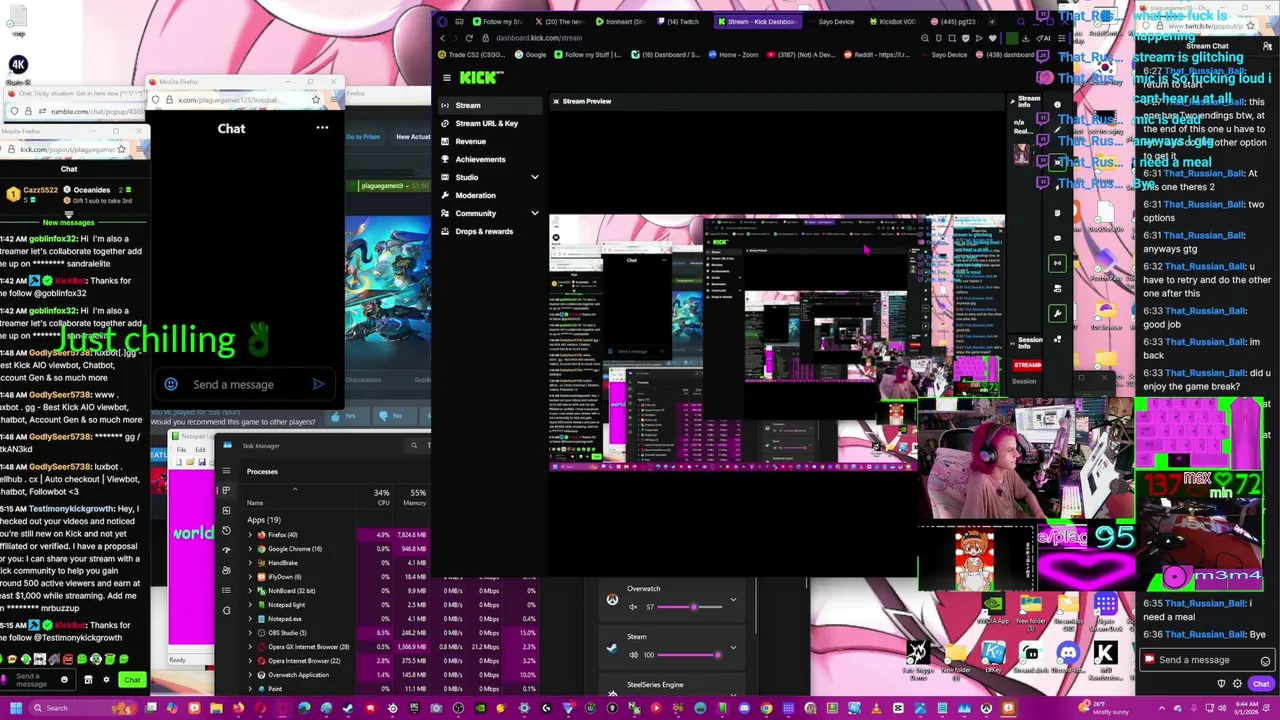The image size is (1280, 720).
Task: Expand Firefox (40) process group
Action: (250, 535)
